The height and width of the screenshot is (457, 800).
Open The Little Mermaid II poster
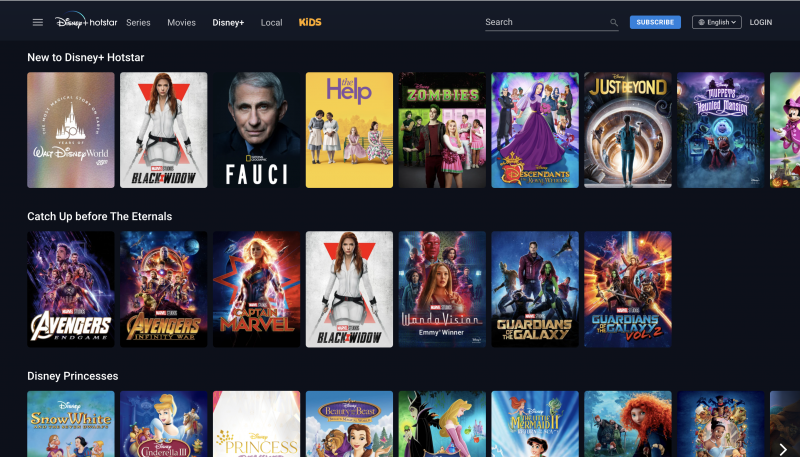[x=535, y=424]
